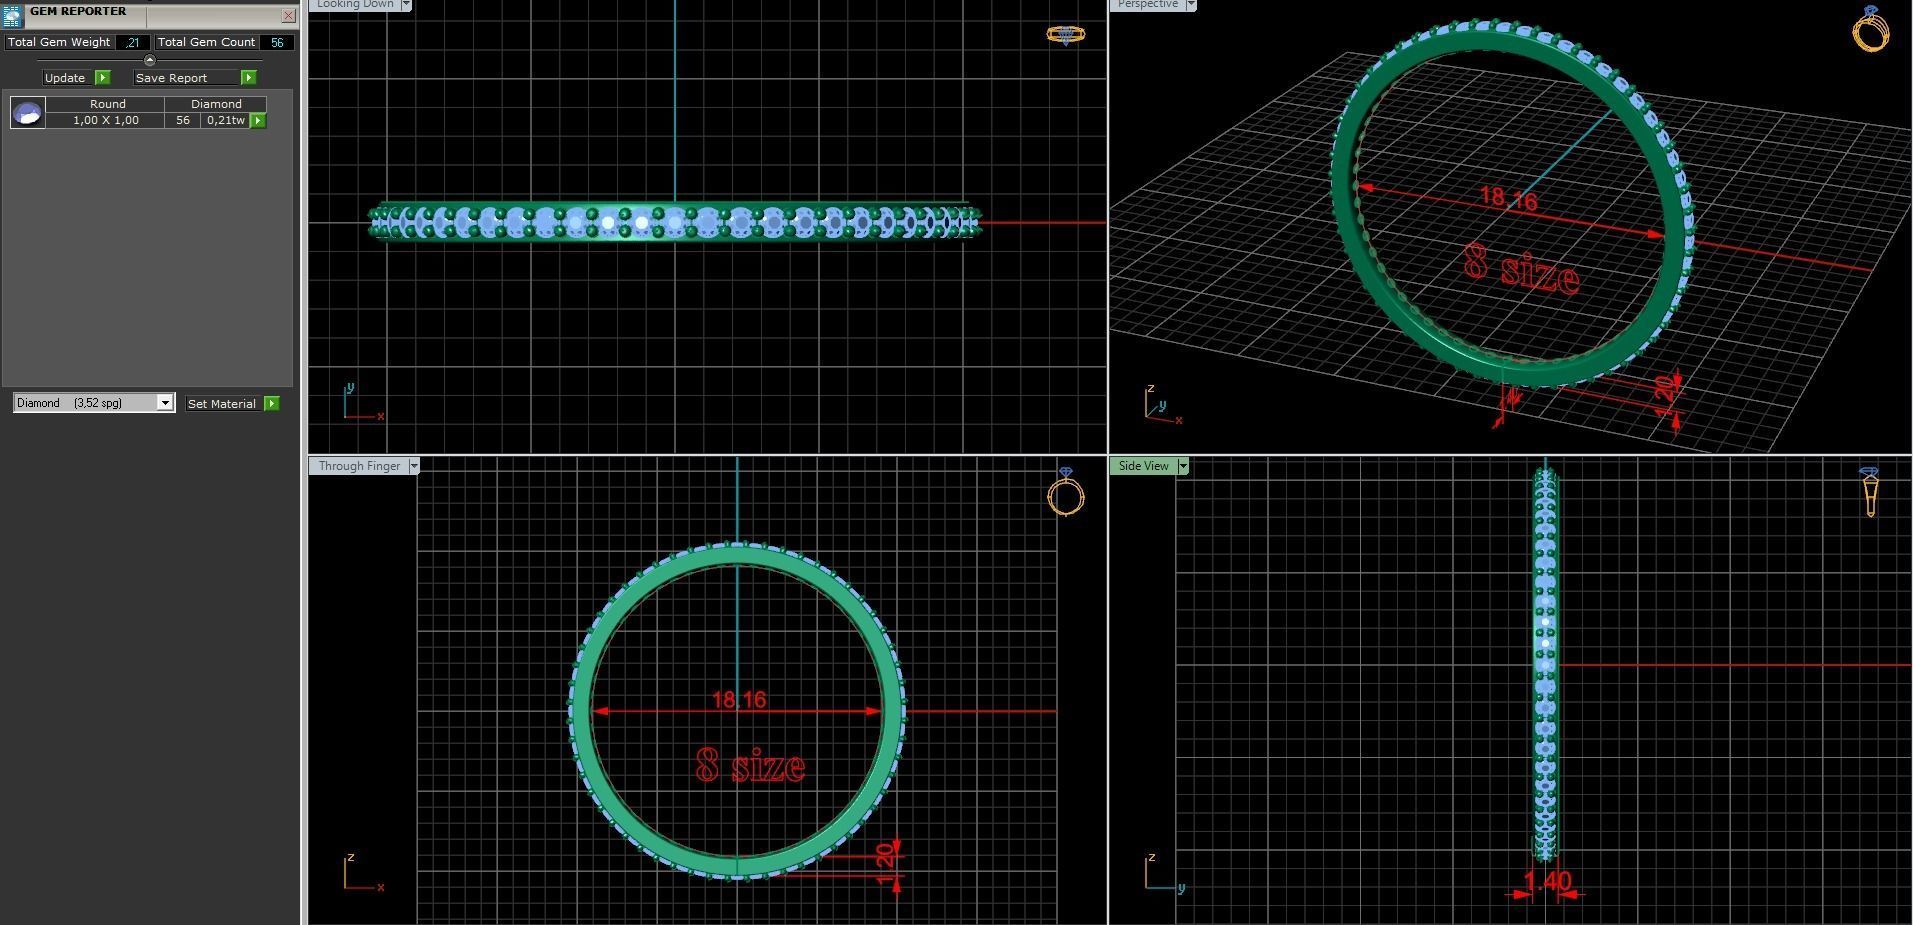This screenshot has width=1913, height=925.
Task: Click the 1,20 thickness dimension in Through Finger view
Action: 886,864
